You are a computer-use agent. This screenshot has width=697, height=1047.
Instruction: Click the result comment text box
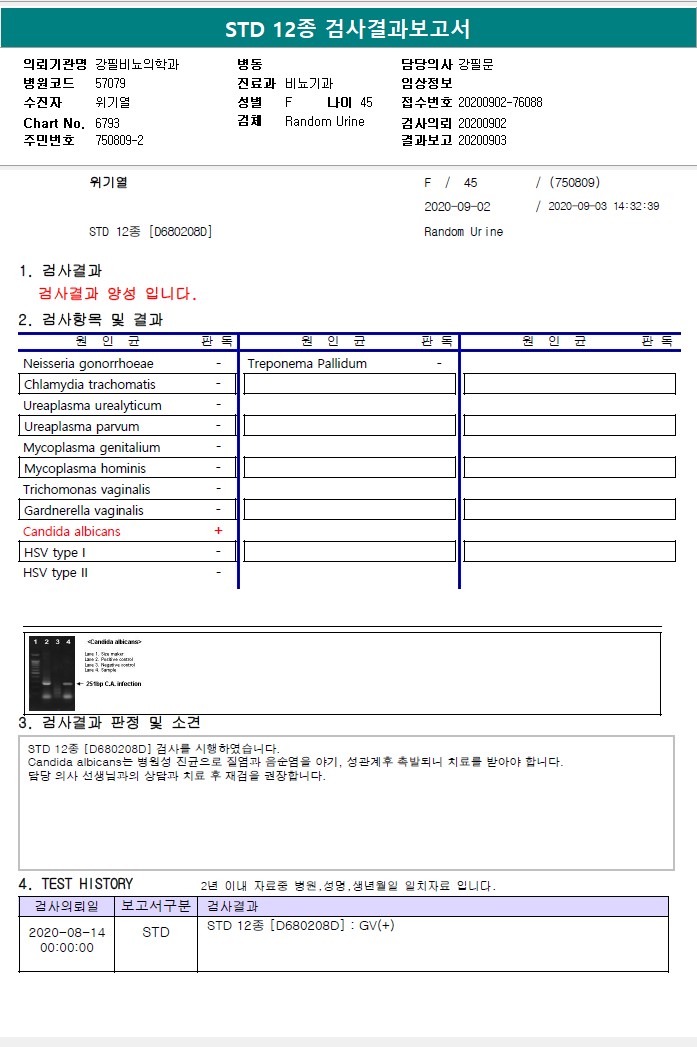(346, 803)
